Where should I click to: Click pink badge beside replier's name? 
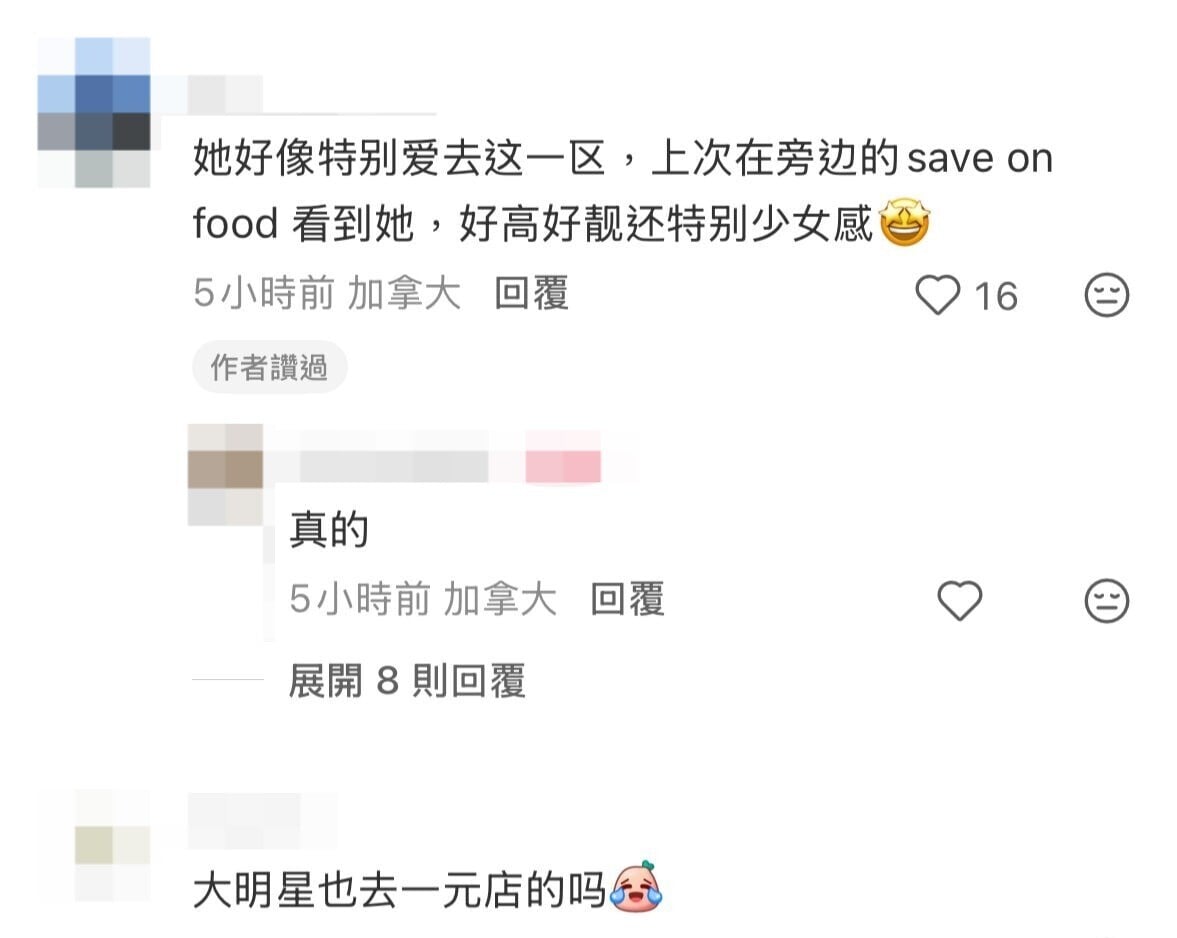click(x=563, y=466)
